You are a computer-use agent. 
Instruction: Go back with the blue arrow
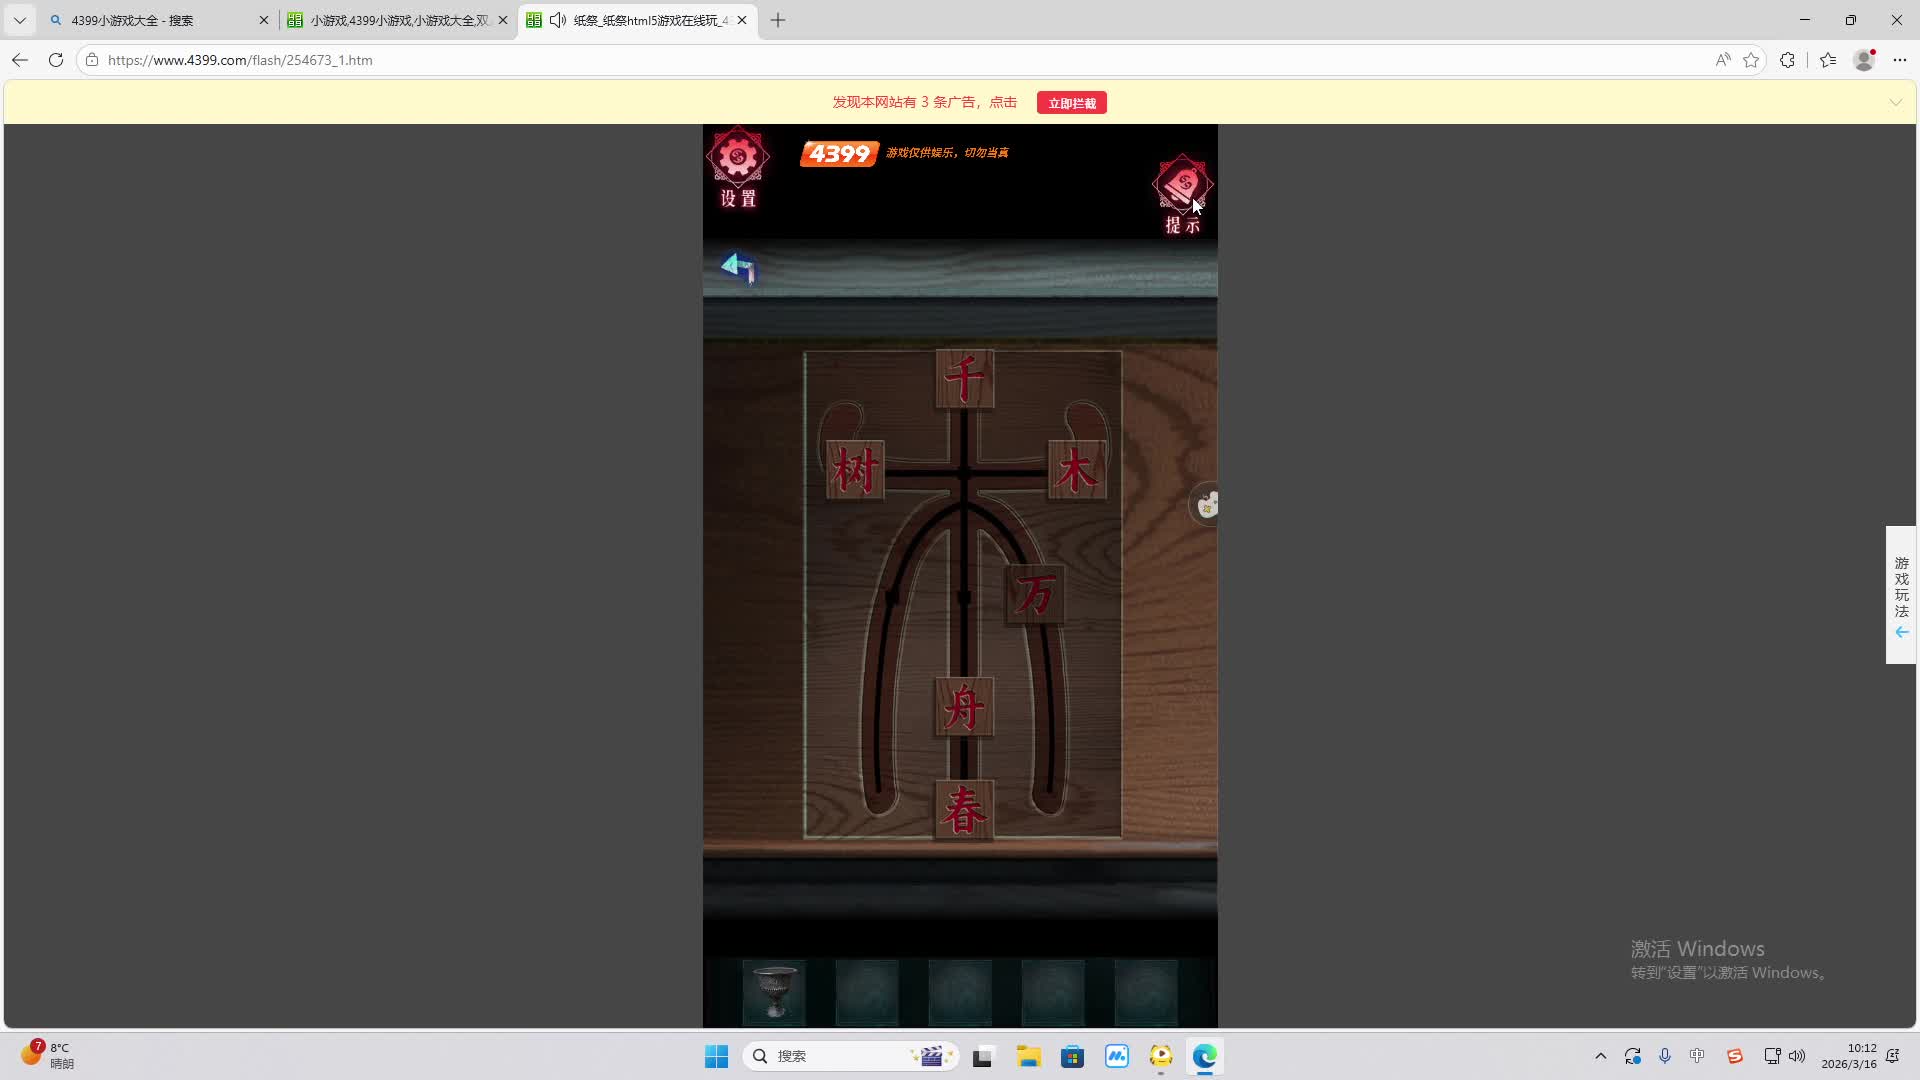click(x=738, y=267)
